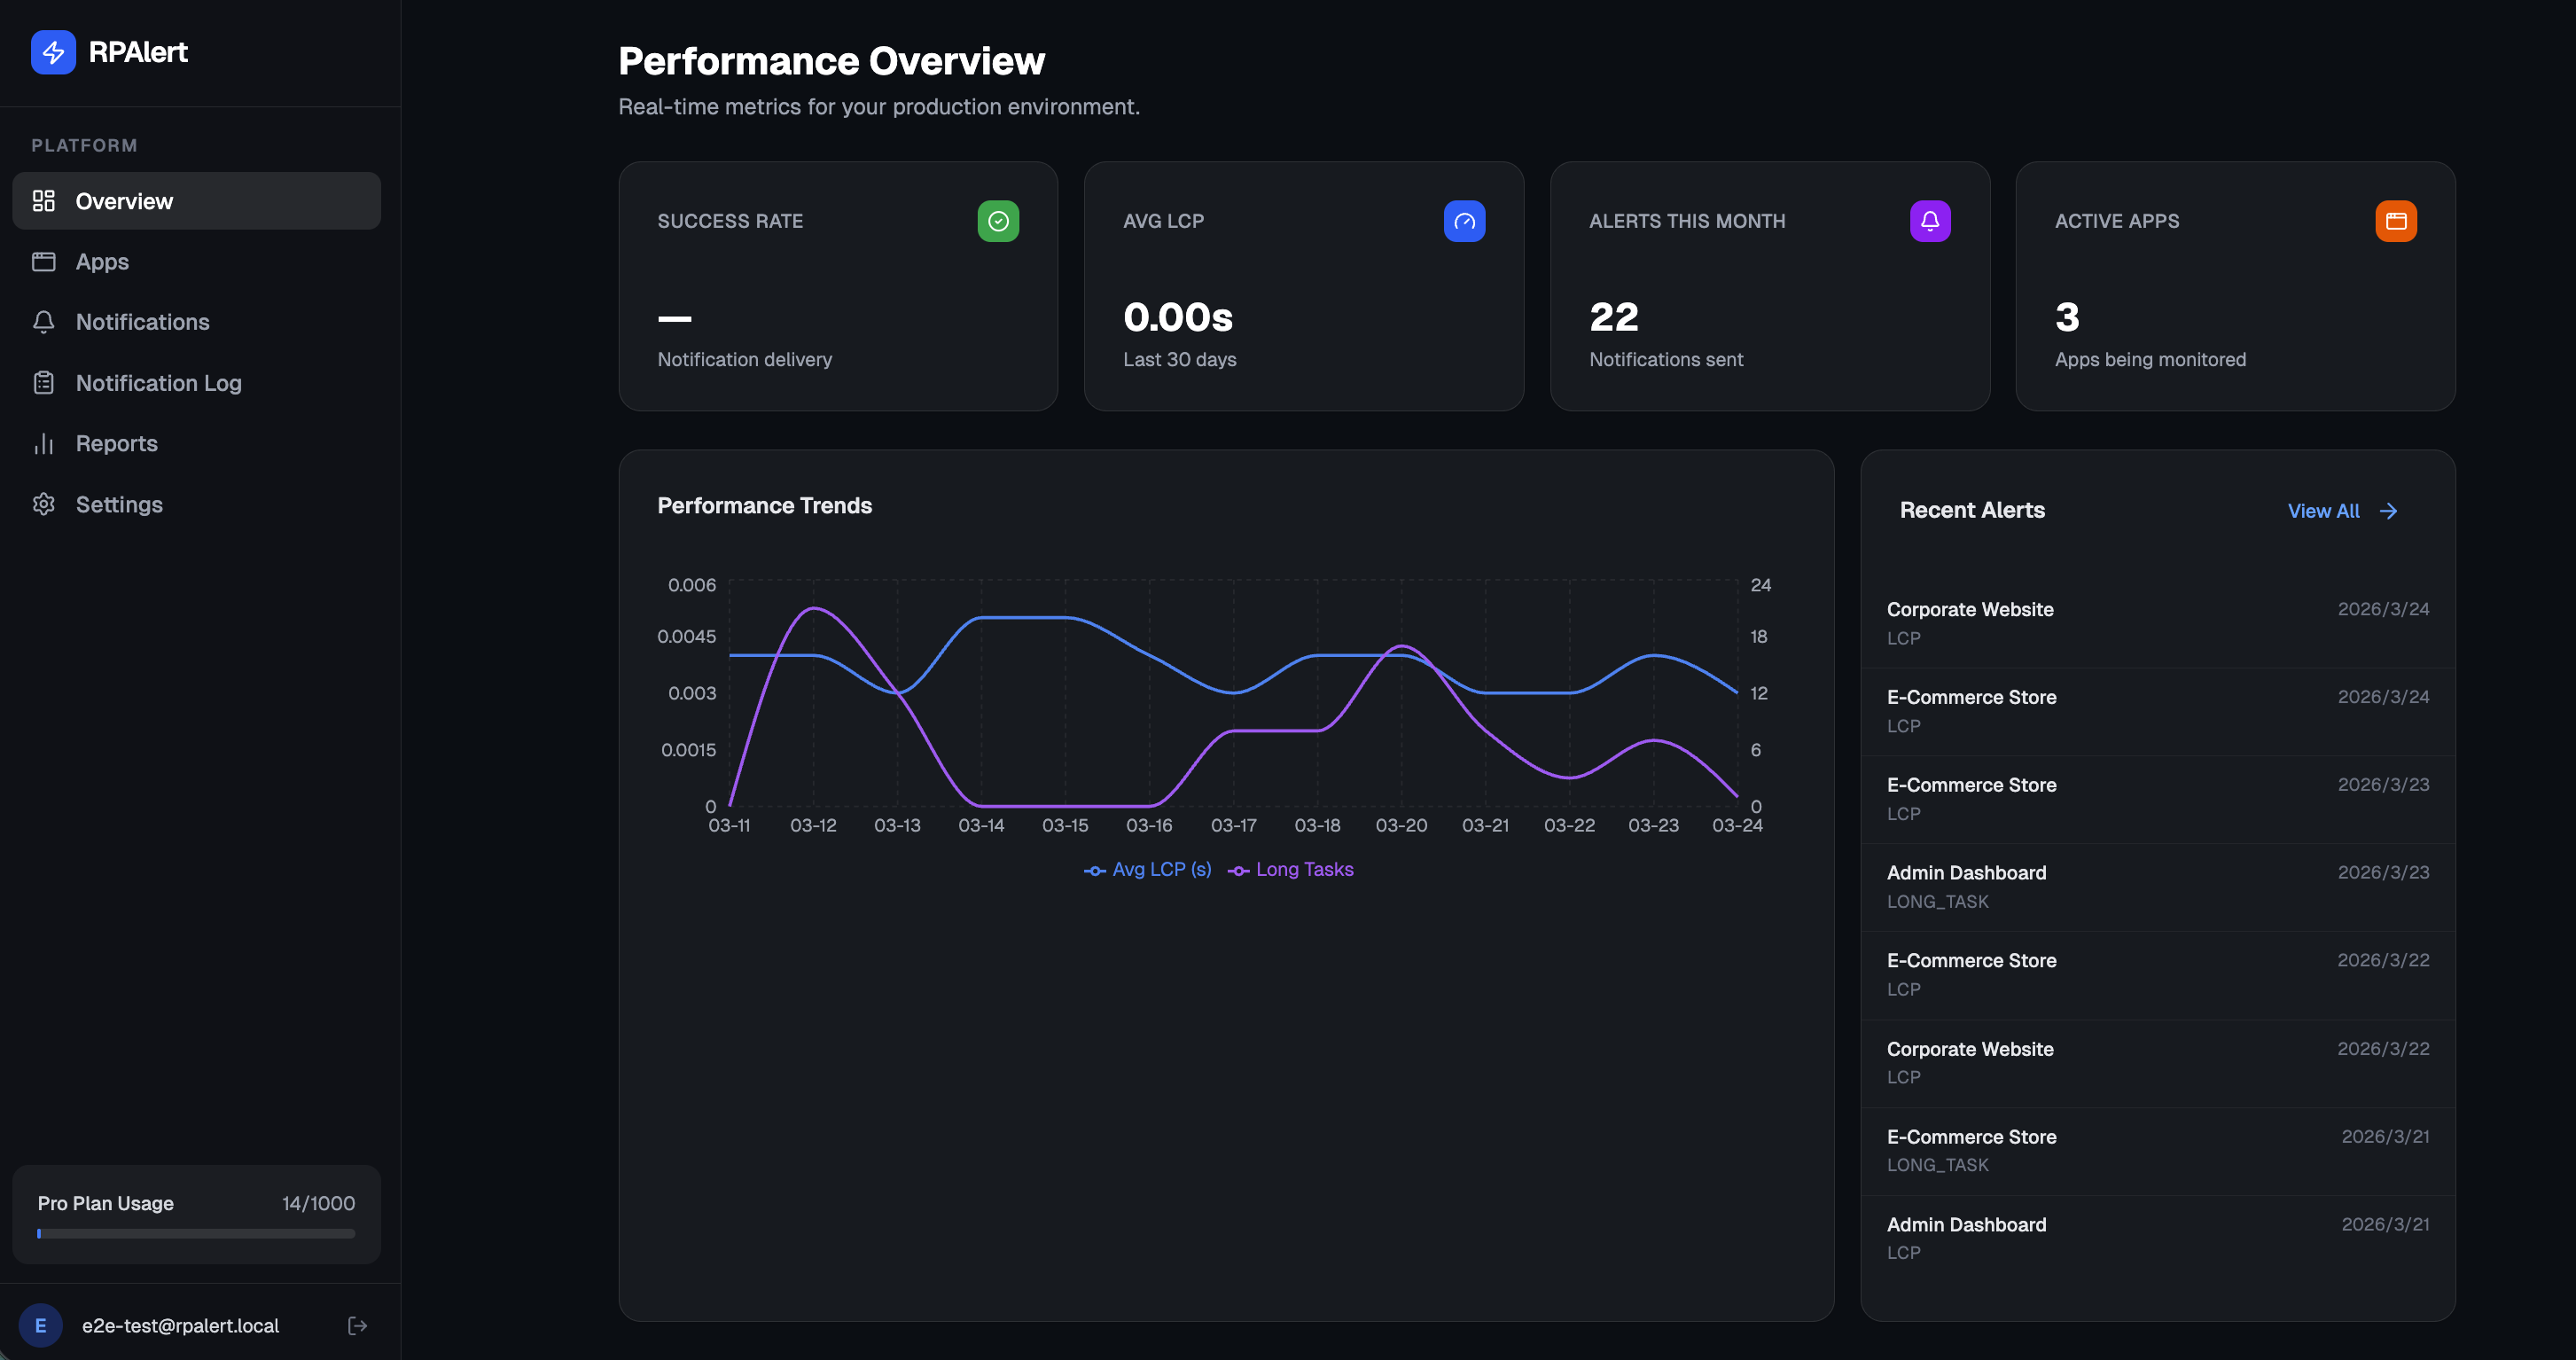This screenshot has height=1360, width=2576.
Task: Toggle the Avg LCP legend in the chart
Action: pos(1148,869)
